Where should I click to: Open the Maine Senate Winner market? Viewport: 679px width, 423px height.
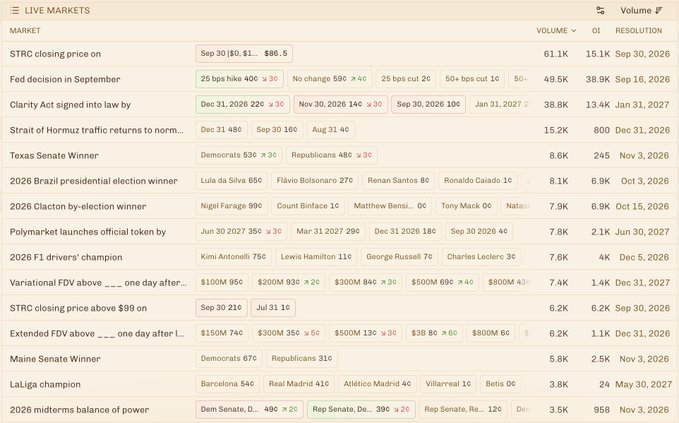point(55,359)
